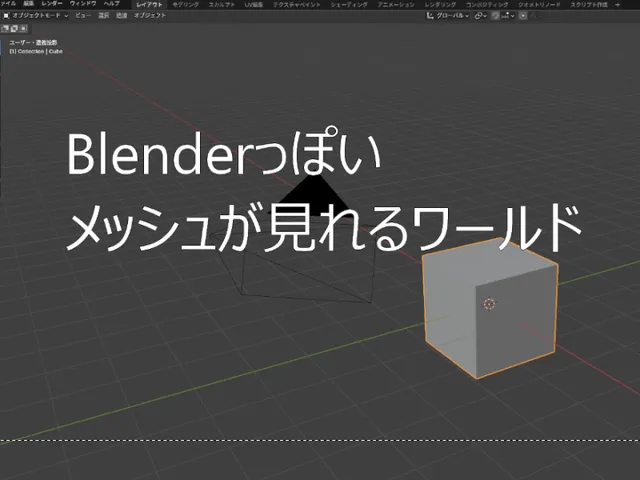Open the グローバル transform orientation dropdown

[448, 16]
